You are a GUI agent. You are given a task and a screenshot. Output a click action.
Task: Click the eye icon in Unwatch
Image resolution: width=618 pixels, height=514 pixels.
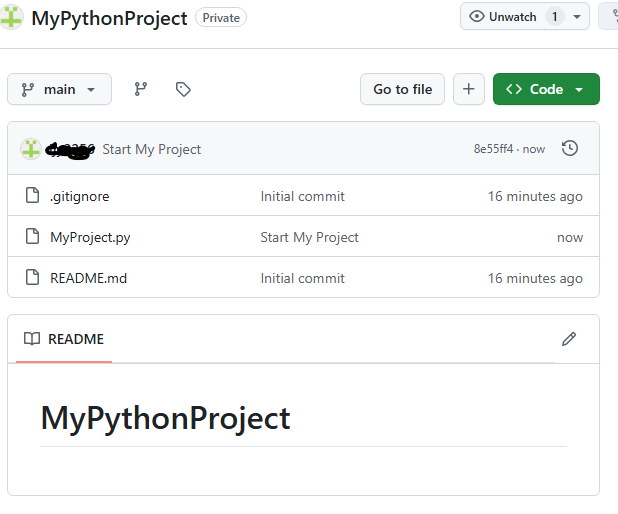(x=477, y=17)
